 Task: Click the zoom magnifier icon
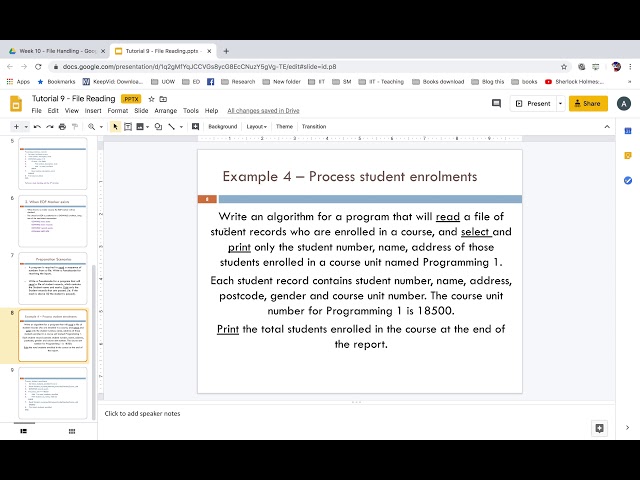click(91, 127)
